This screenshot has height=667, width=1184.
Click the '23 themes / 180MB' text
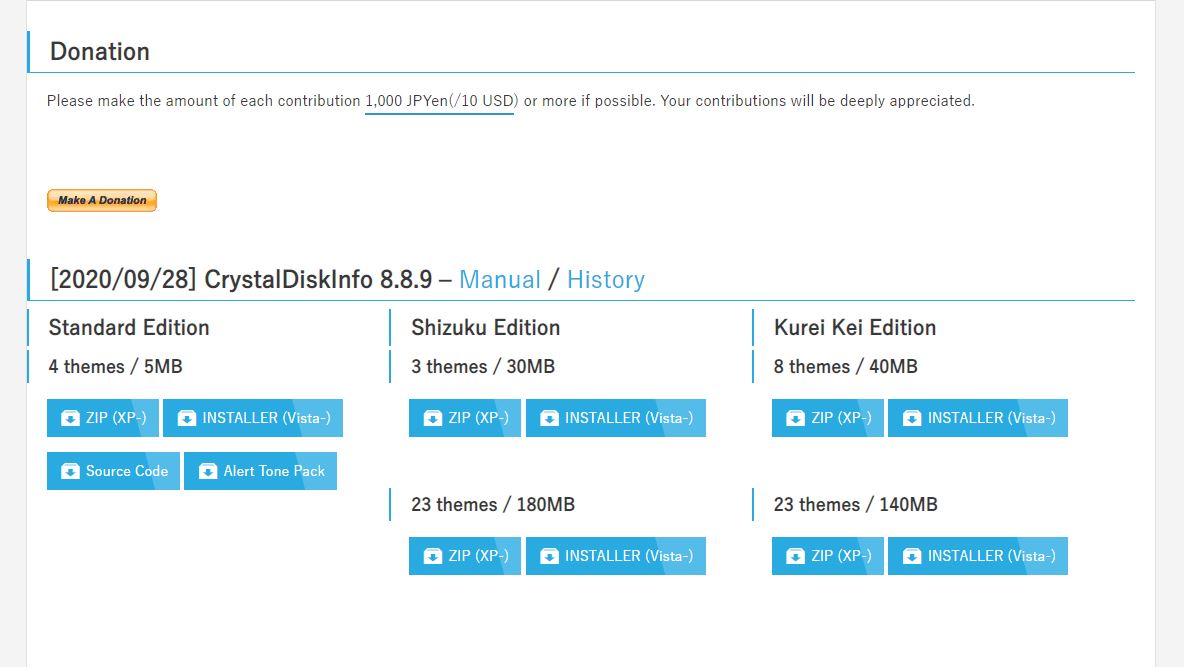pyautogui.click(x=493, y=505)
